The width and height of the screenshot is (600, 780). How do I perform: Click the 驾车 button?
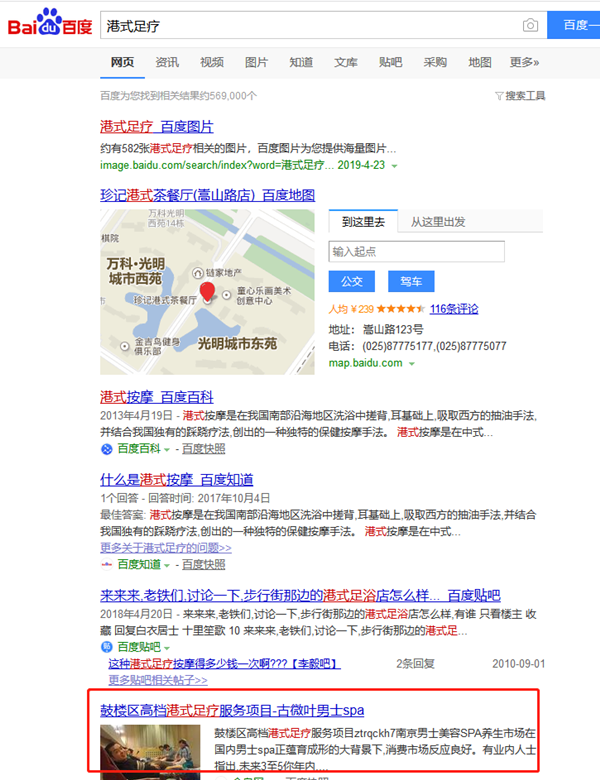coord(411,281)
